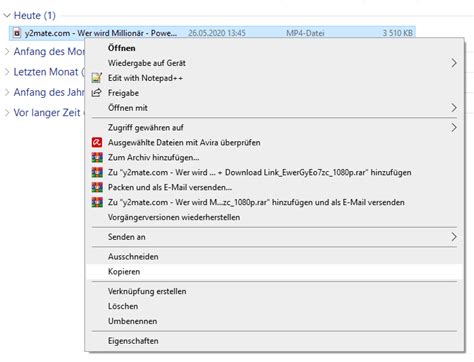Image resolution: width=474 pixels, height=362 pixels.
Task: Open submenu arrow for Senden an
Action: [454, 237]
